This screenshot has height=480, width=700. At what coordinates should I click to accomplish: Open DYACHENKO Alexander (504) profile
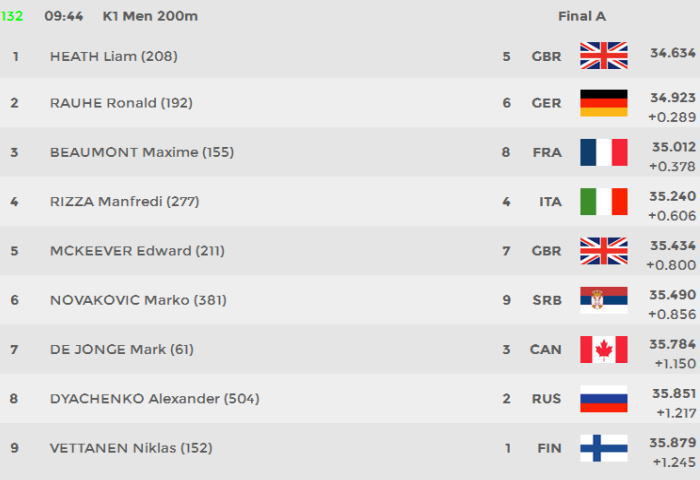(x=154, y=398)
